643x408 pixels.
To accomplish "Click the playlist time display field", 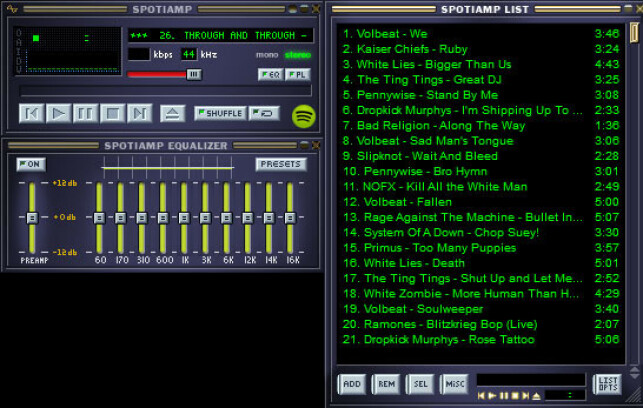I will click(x=565, y=395).
